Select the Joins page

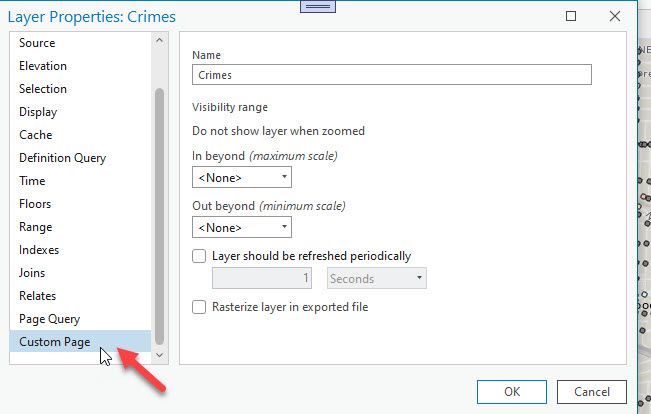[x=32, y=273]
